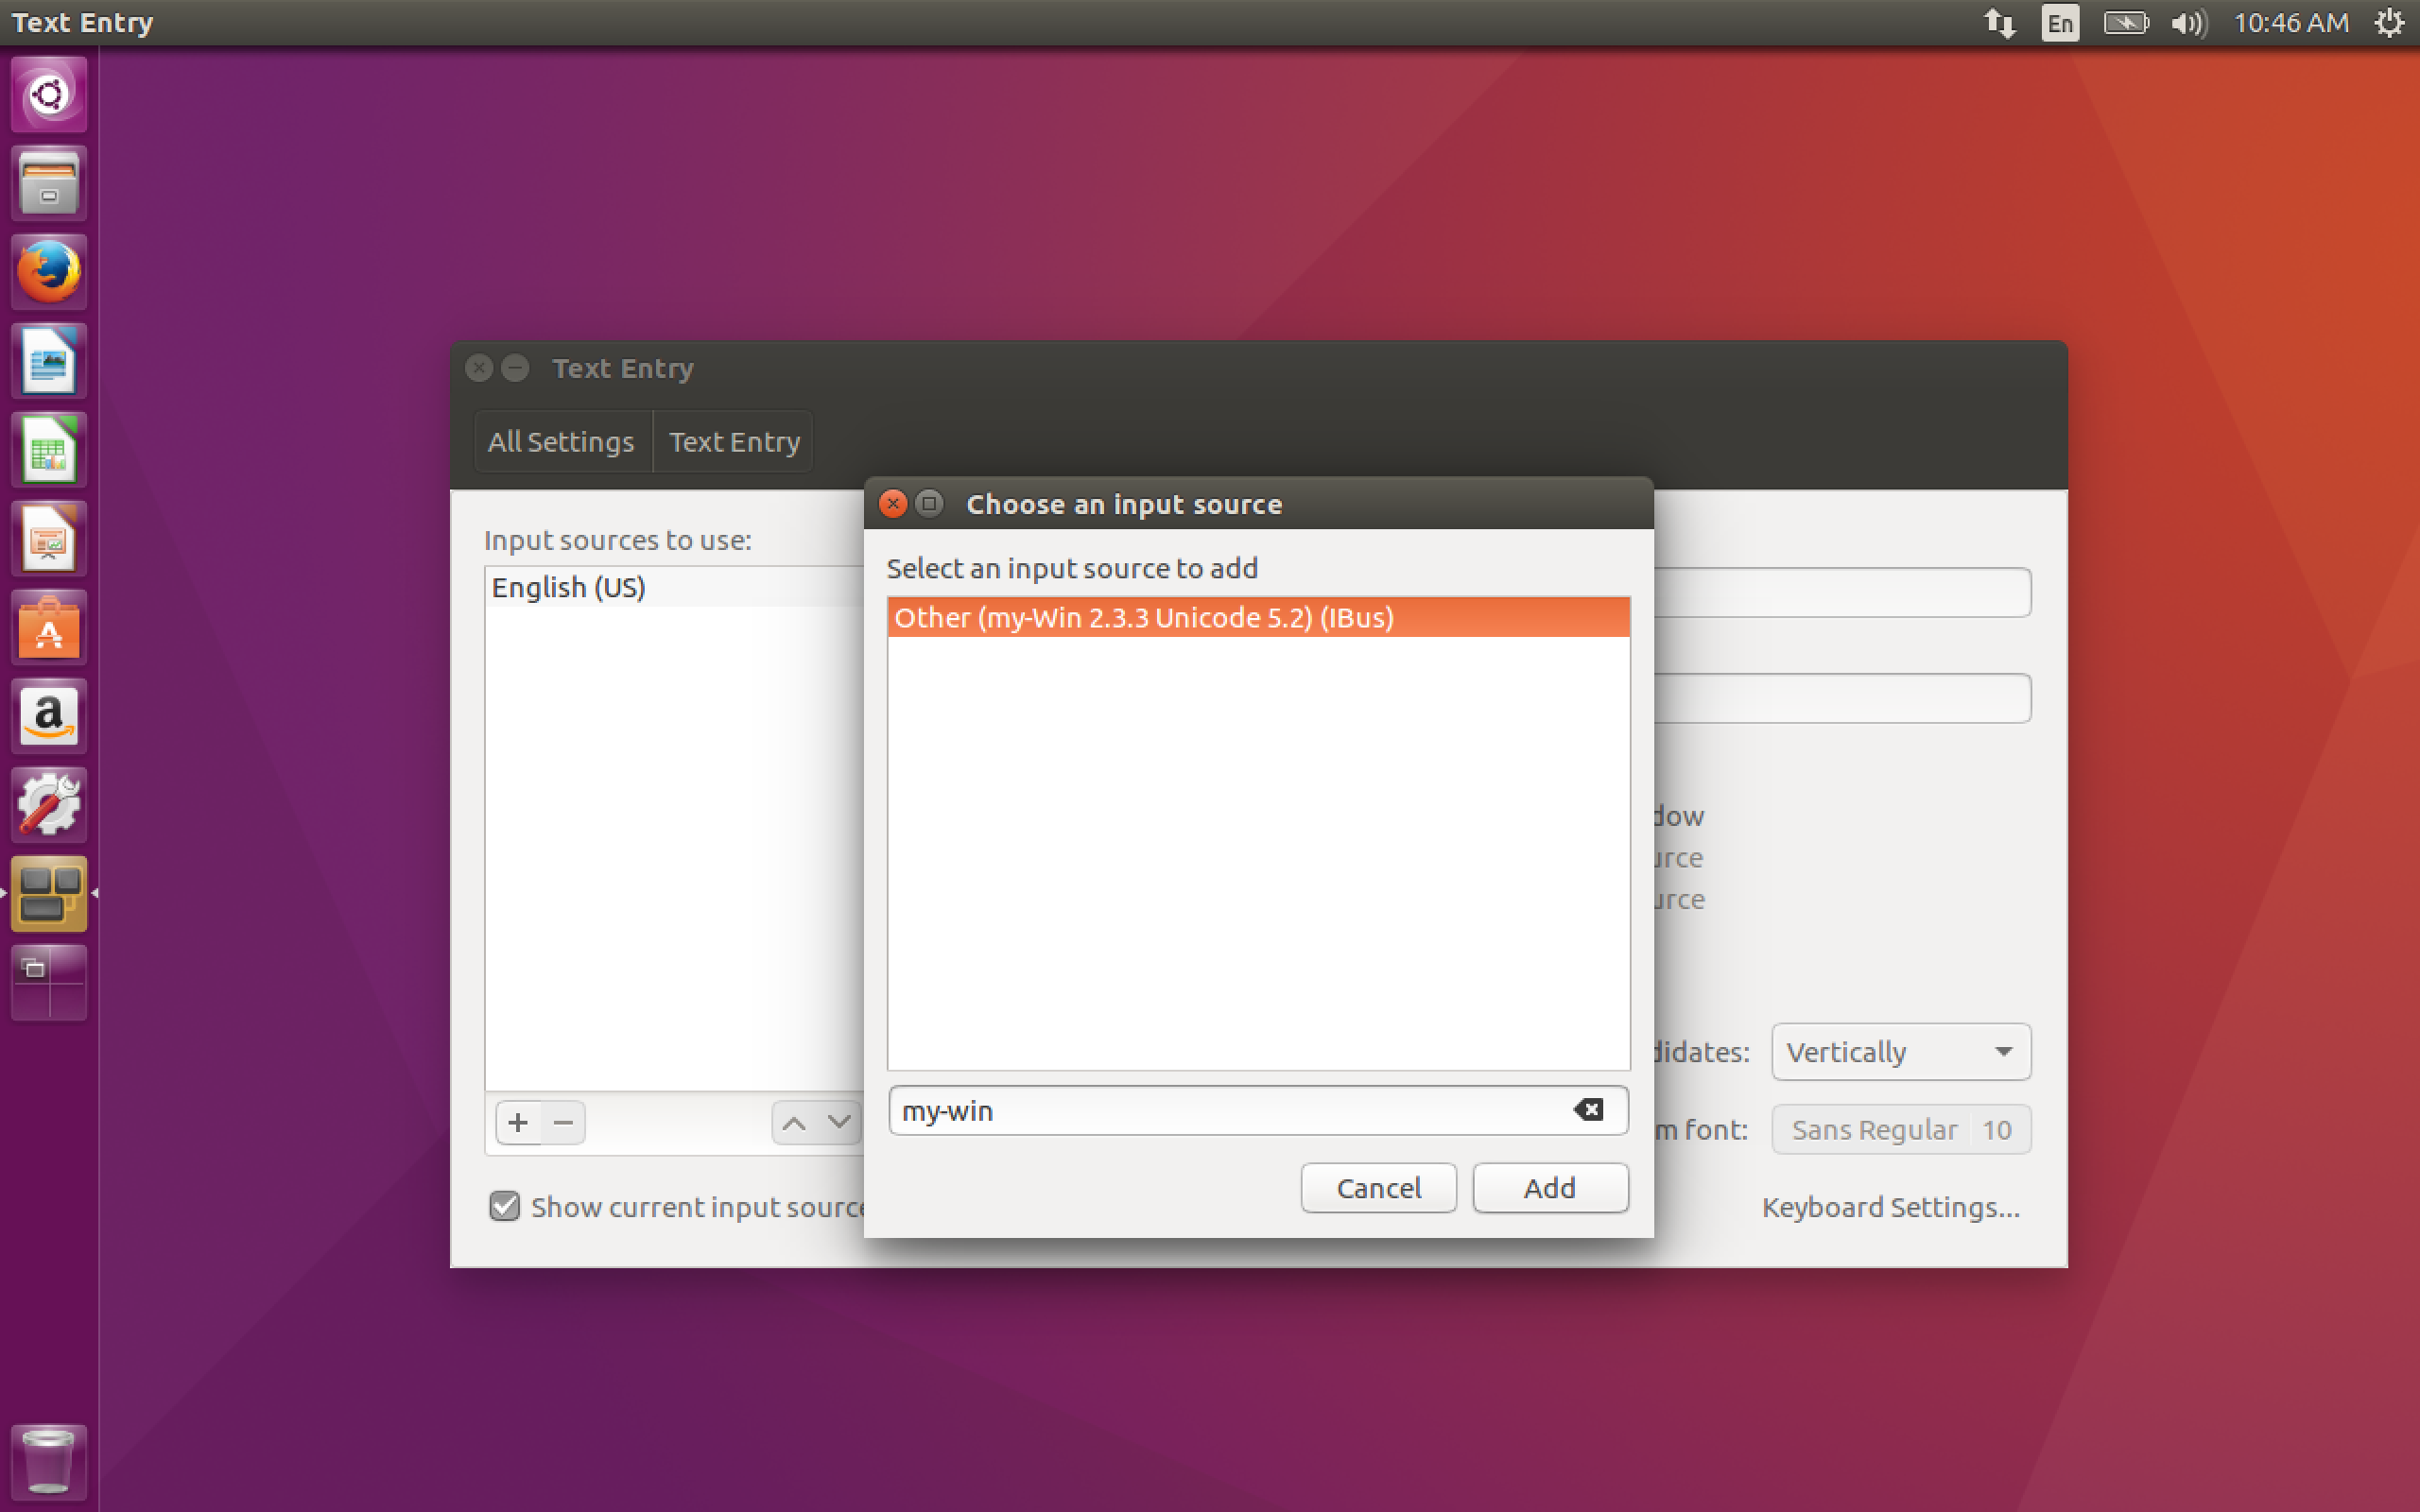The height and width of the screenshot is (1512, 2420).
Task: Launch Firefox from the dock
Action: [x=48, y=272]
